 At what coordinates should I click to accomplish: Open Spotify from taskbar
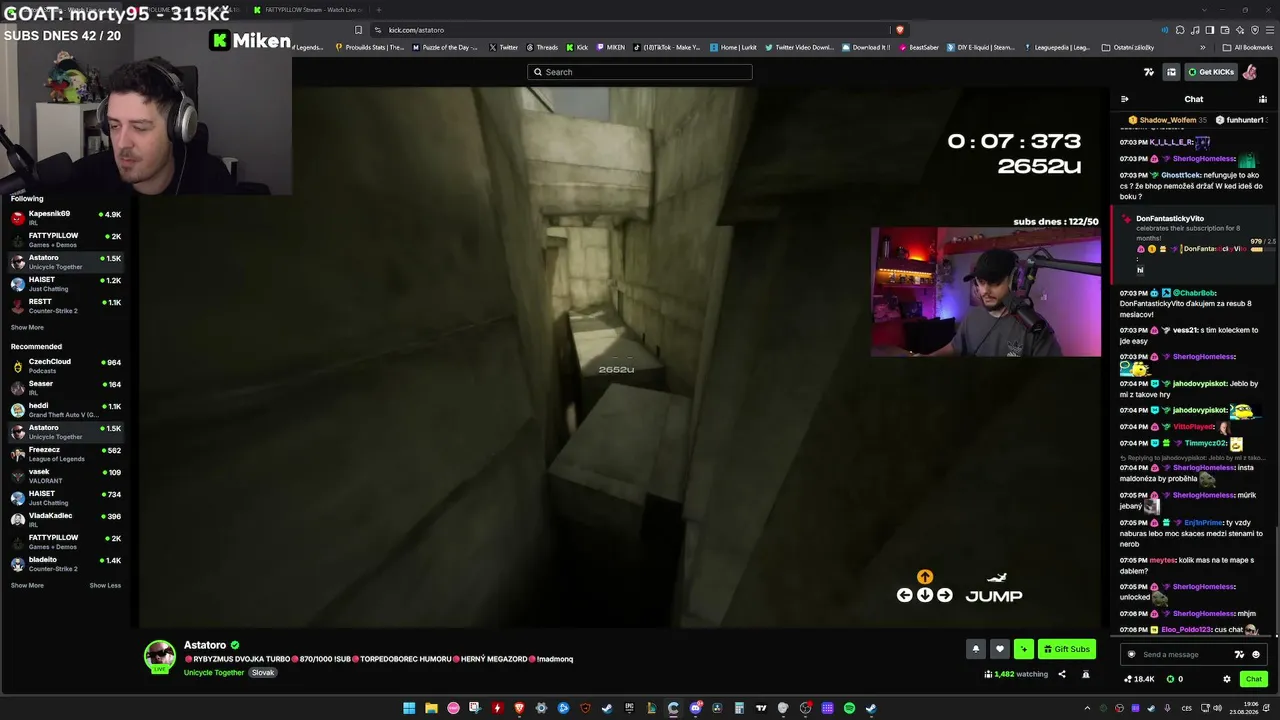pyautogui.click(x=849, y=708)
